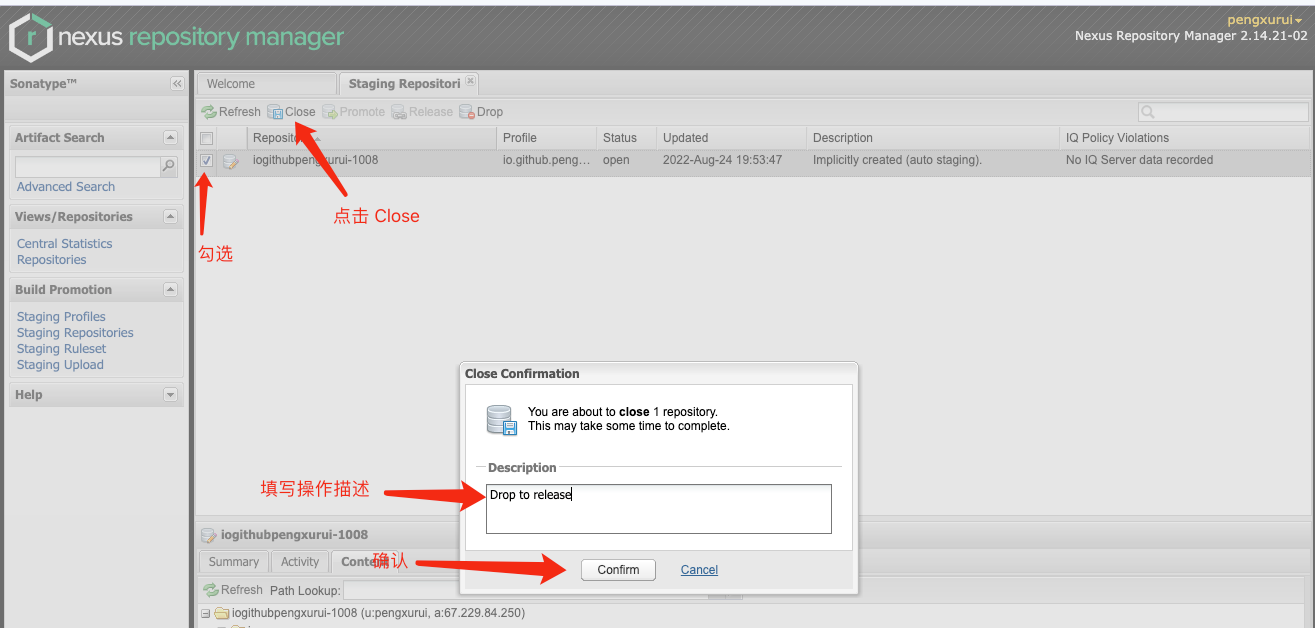
Task: Click Refresh in the Content tab toolbar
Action: [233, 590]
